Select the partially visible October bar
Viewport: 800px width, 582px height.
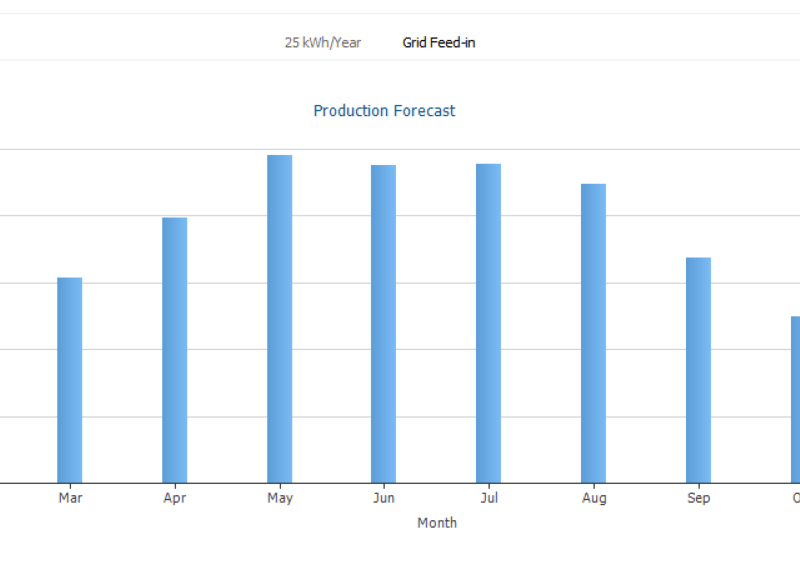coord(795,400)
